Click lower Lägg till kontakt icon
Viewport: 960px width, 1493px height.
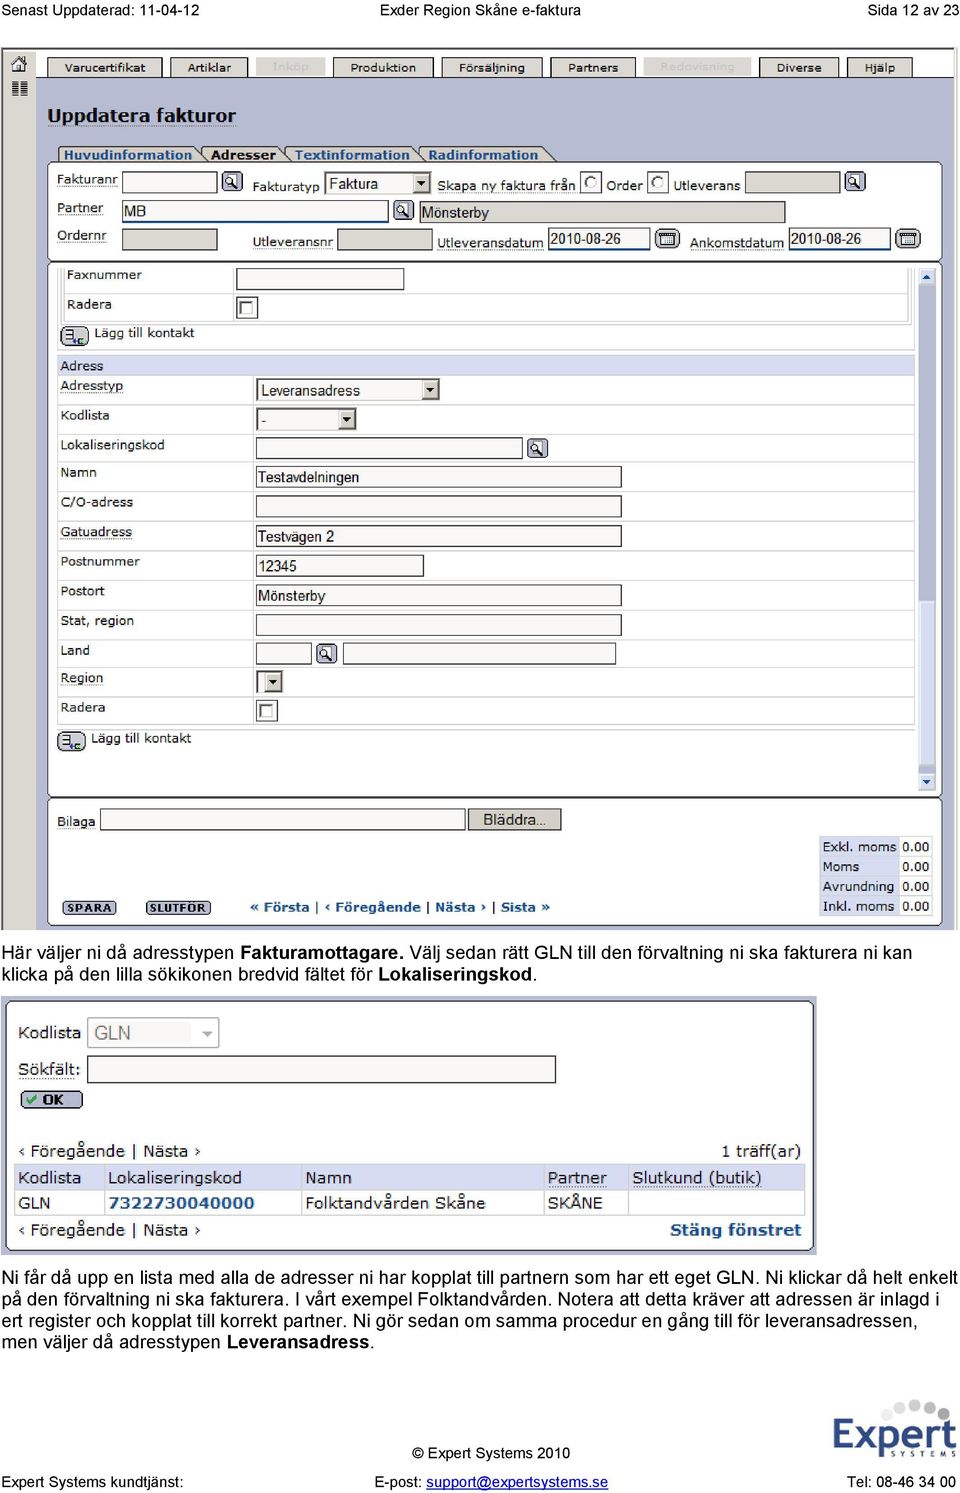pos(71,741)
